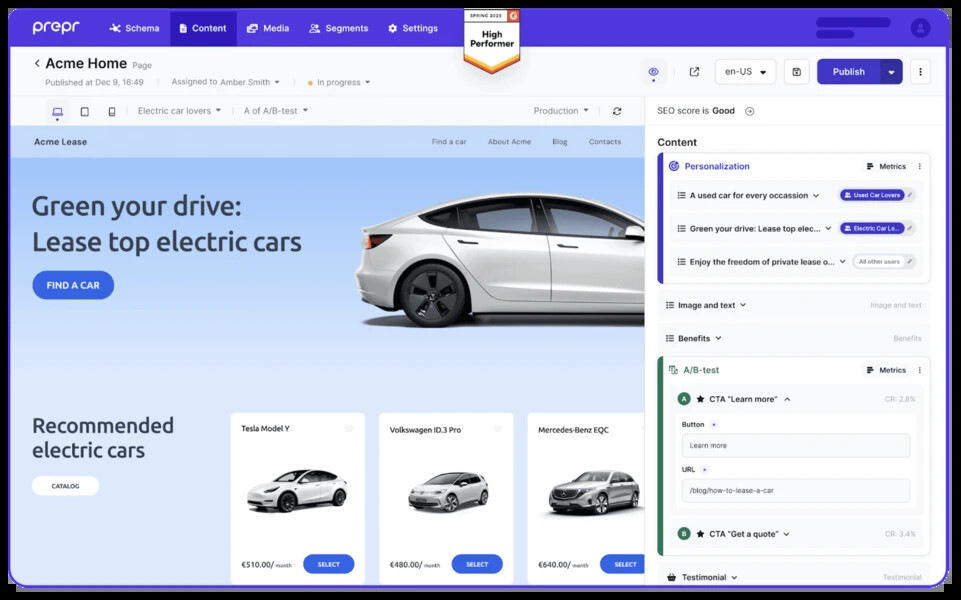This screenshot has width=961, height=600.
Task: Expand the Image and text section
Action: tap(743, 305)
